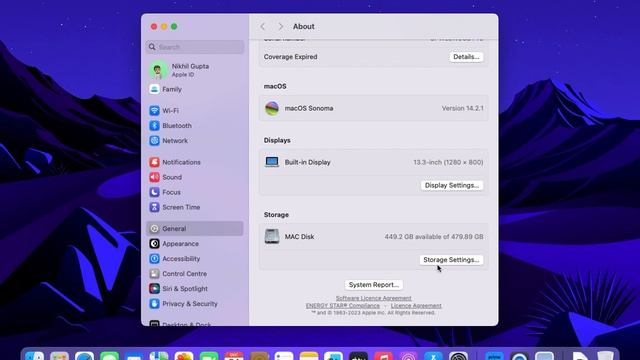Screen dimensions: 640x360
Task: Click the Coverage Expired label
Action: (290, 57)
